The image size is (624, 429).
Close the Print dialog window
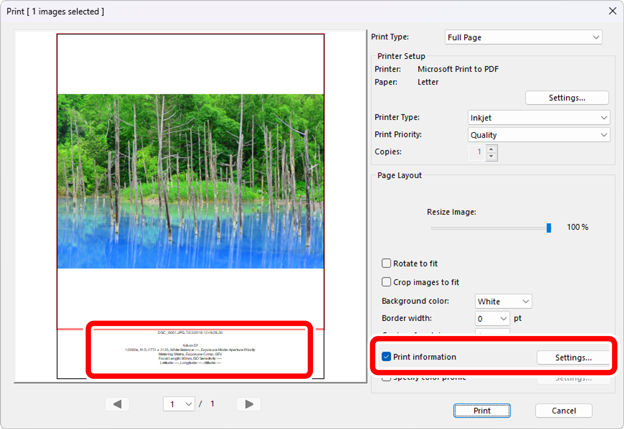(611, 10)
